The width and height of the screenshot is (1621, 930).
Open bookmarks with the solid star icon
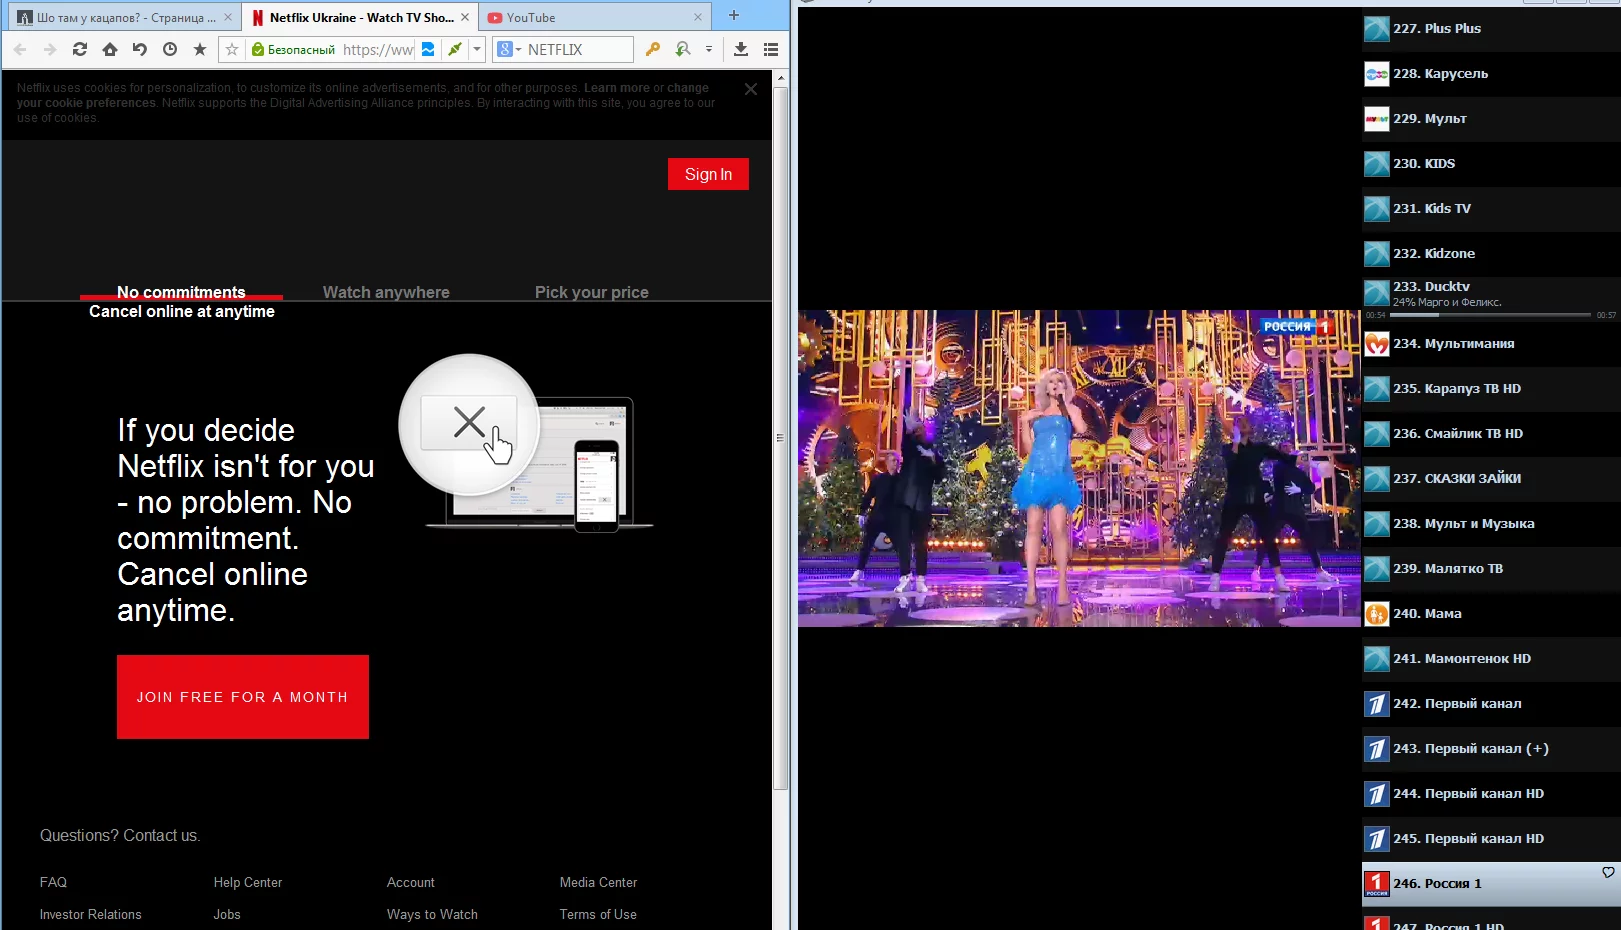(200, 49)
